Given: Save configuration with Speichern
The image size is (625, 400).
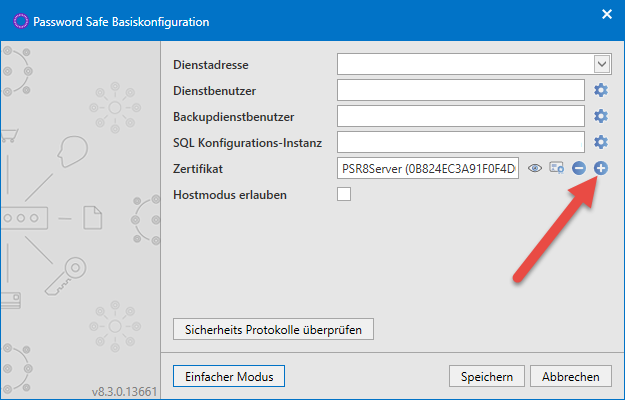Looking at the screenshot, I should click(x=487, y=376).
